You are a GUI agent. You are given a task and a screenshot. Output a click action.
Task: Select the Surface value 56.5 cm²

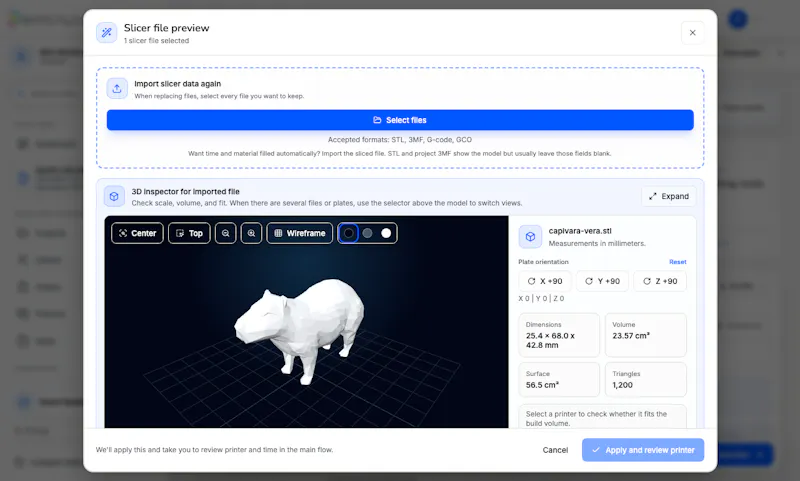click(x=542, y=385)
